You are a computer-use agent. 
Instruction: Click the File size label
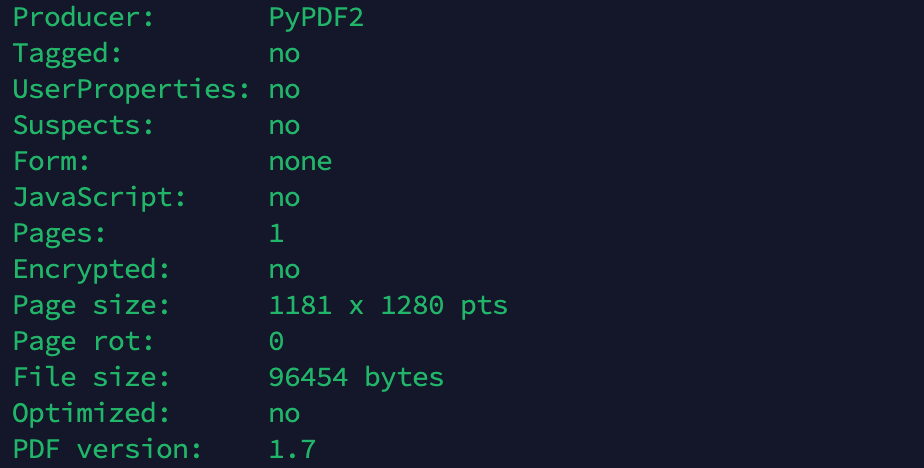pos(91,377)
